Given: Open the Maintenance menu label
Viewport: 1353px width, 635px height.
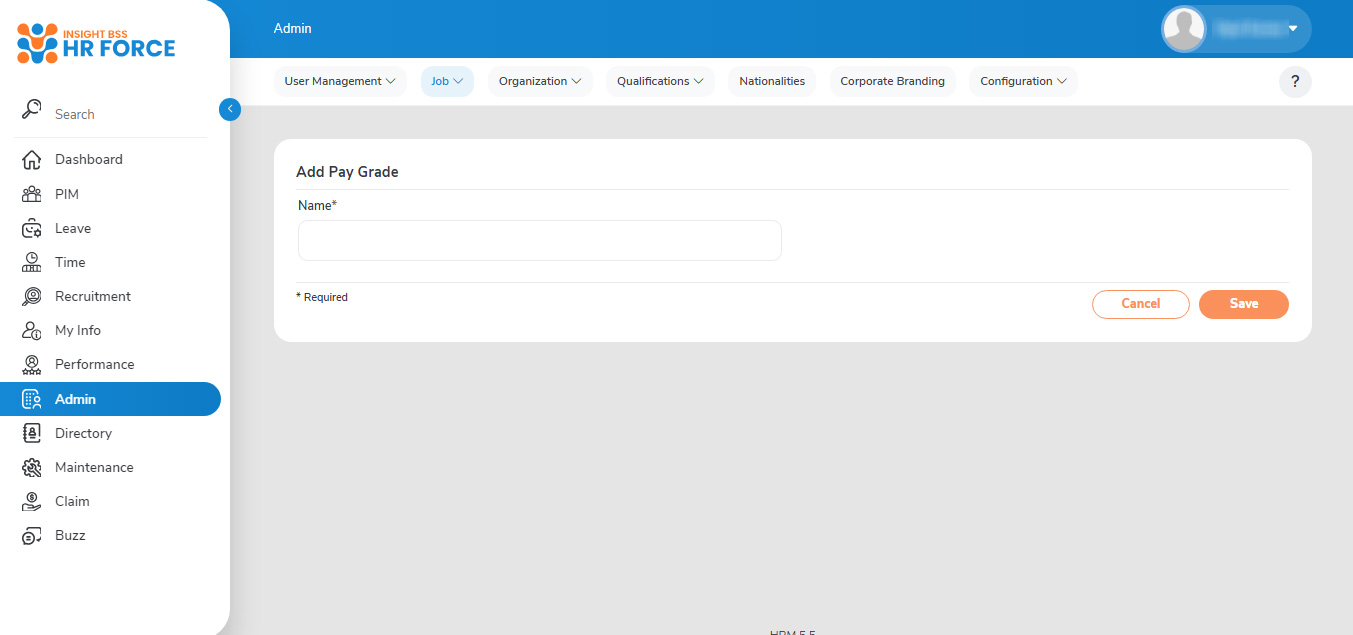Looking at the screenshot, I should (94, 467).
